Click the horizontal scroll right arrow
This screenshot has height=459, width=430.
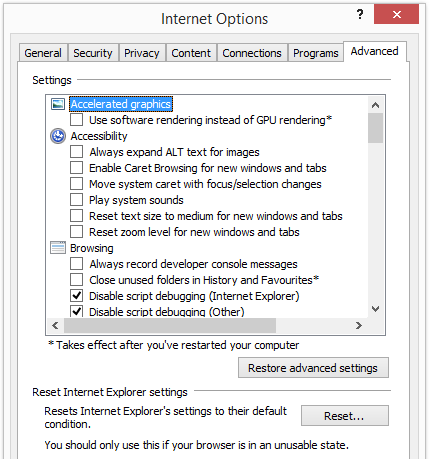358,325
